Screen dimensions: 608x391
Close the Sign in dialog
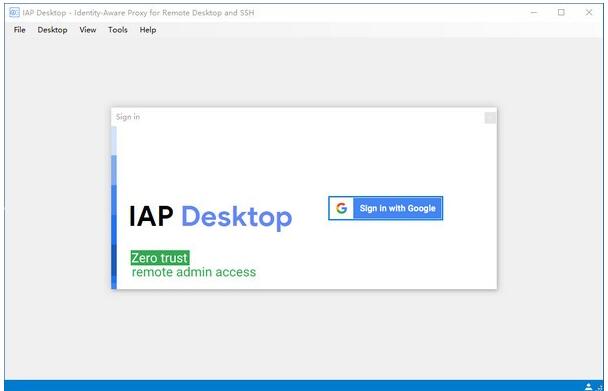pyautogui.click(x=490, y=118)
